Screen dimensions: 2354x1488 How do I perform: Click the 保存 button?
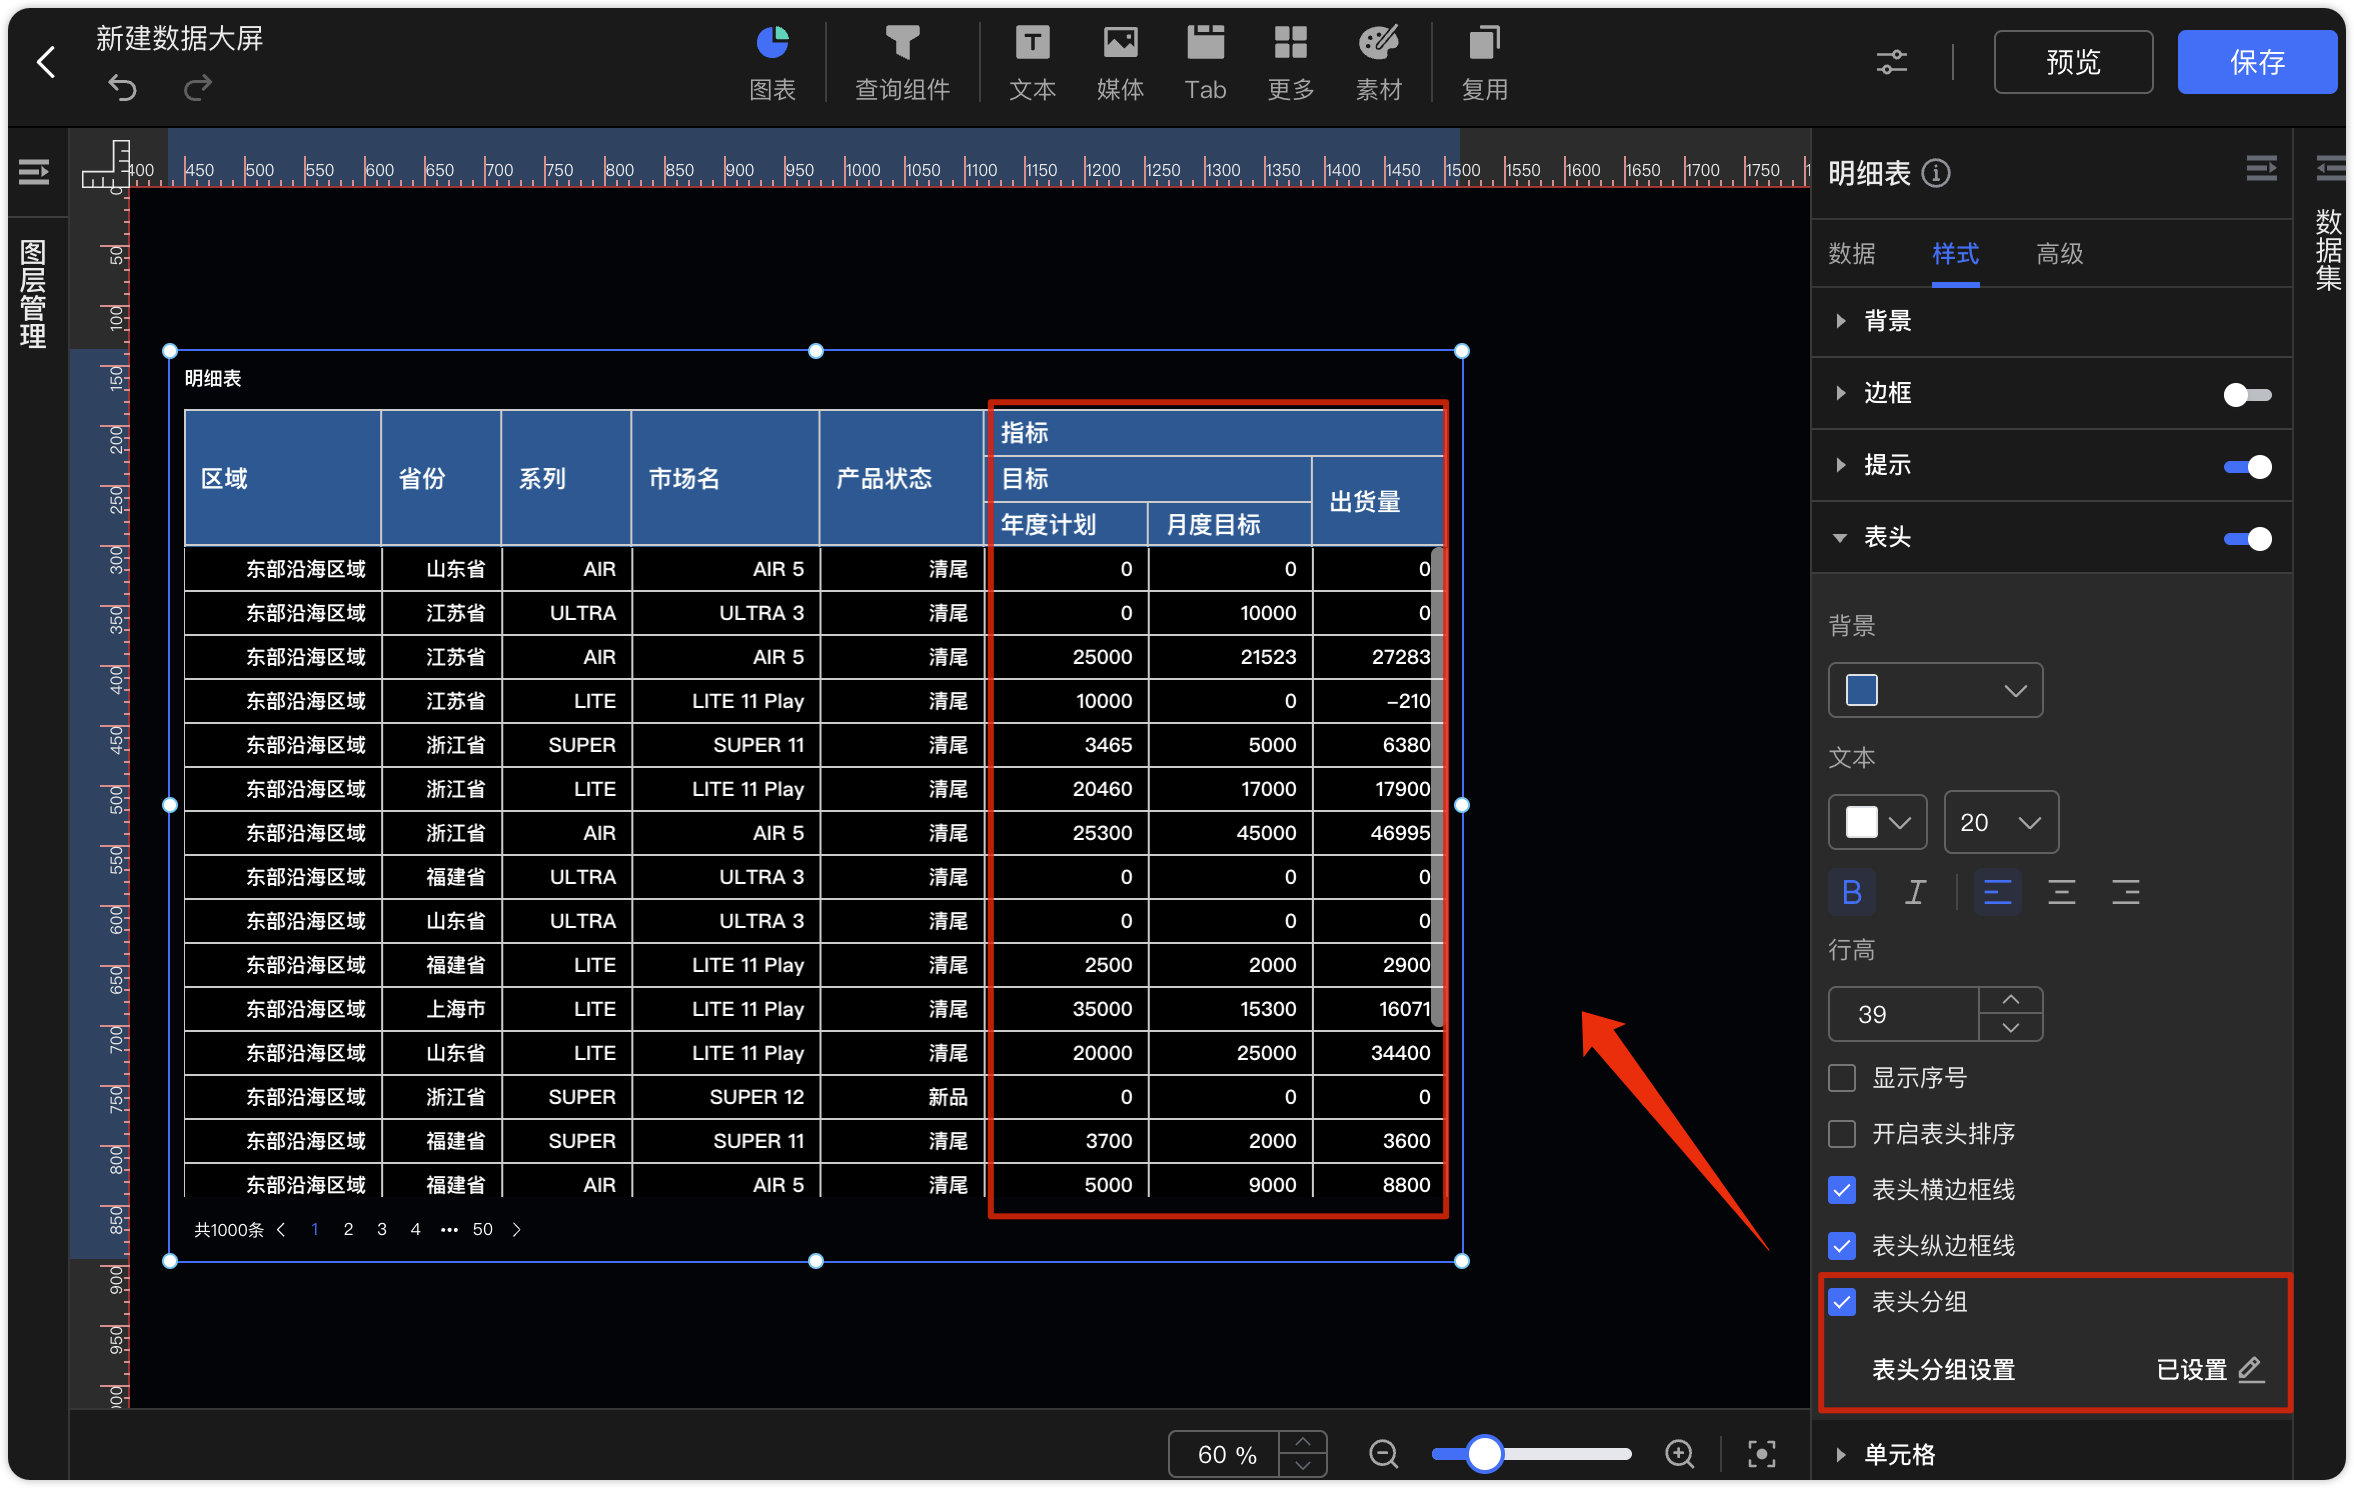2257,62
